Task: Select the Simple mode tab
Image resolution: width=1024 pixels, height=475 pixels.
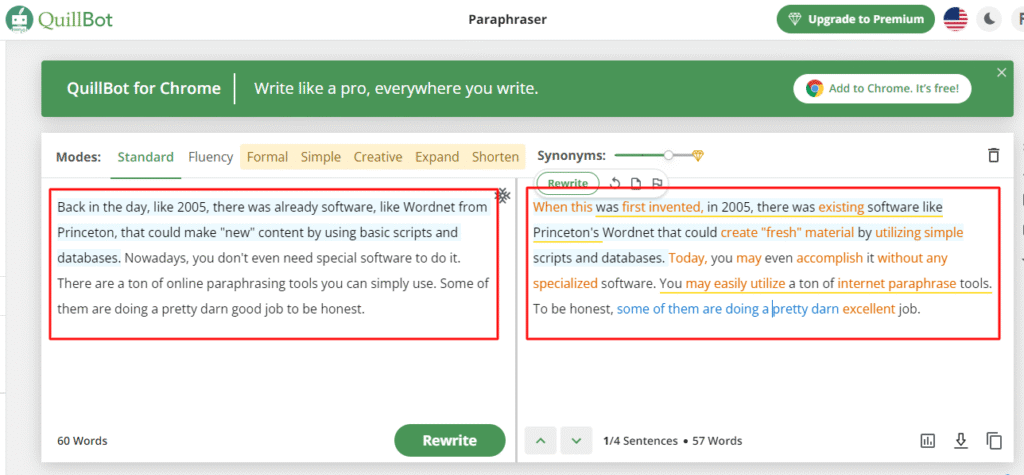Action: pyautogui.click(x=321, y=157)
